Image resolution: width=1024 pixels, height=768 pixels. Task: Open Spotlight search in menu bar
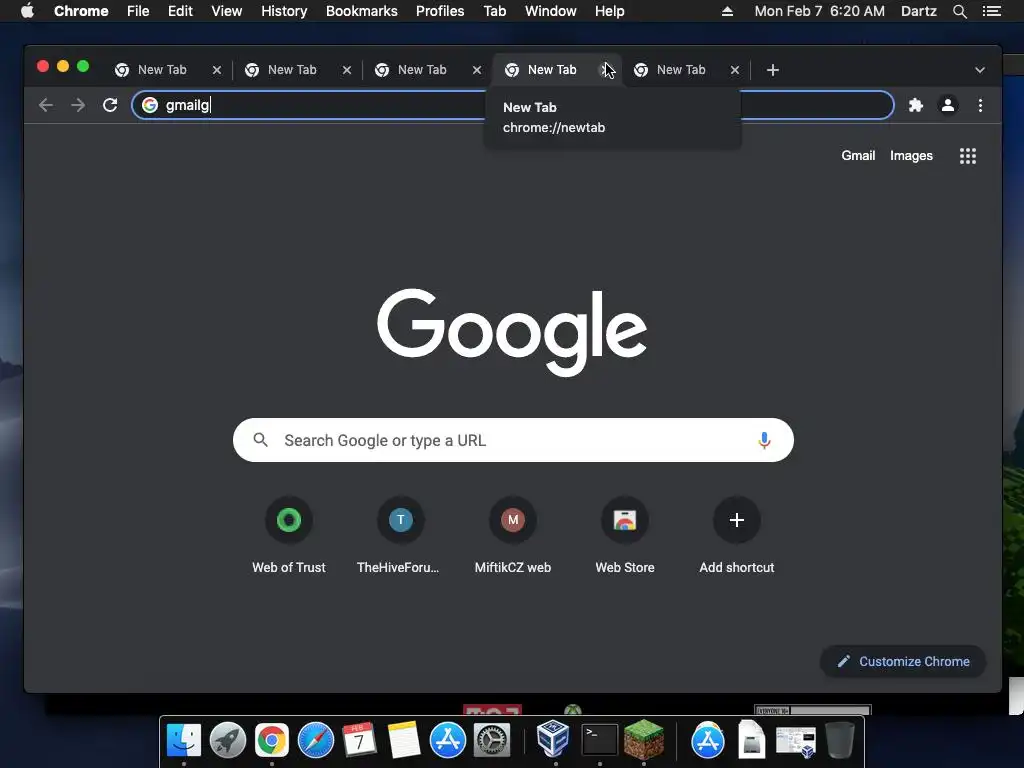pyautogui.click(x=959, y=11)
